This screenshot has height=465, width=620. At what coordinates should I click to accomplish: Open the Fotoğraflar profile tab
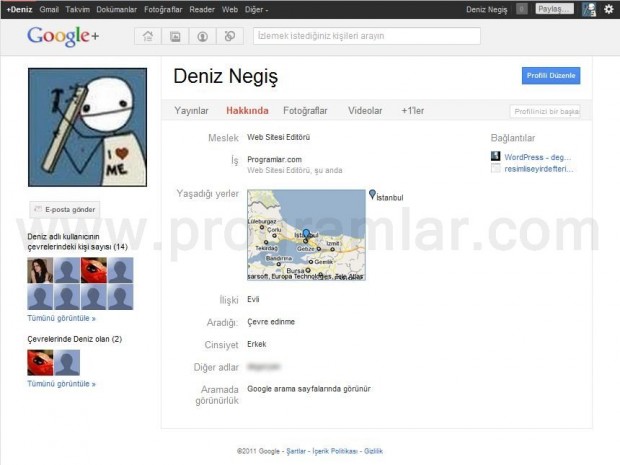pos(305,111)
